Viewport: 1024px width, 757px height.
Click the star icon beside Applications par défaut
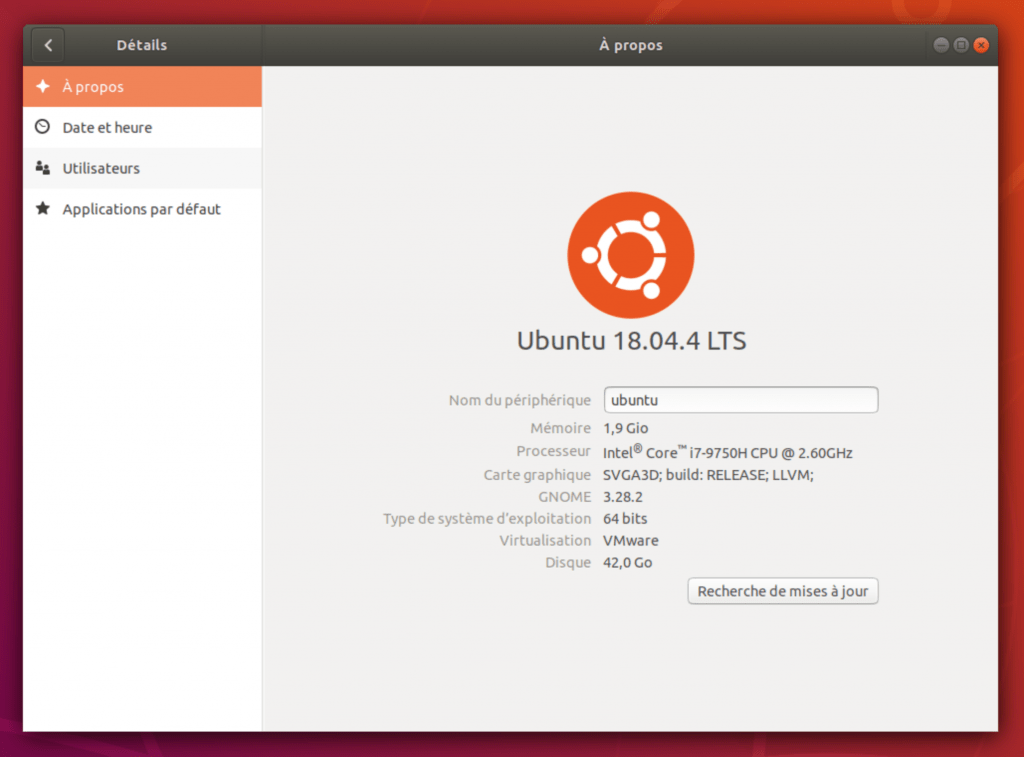click(42, 208)
